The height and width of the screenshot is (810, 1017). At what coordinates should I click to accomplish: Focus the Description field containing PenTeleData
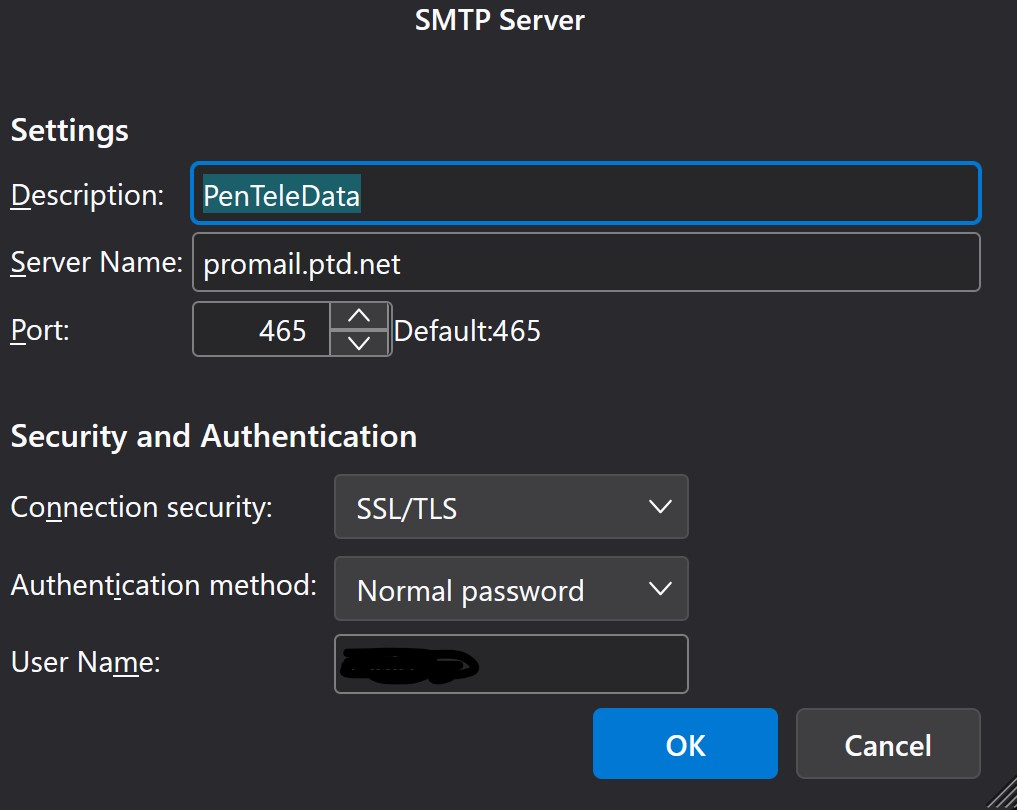pos(585,195)
